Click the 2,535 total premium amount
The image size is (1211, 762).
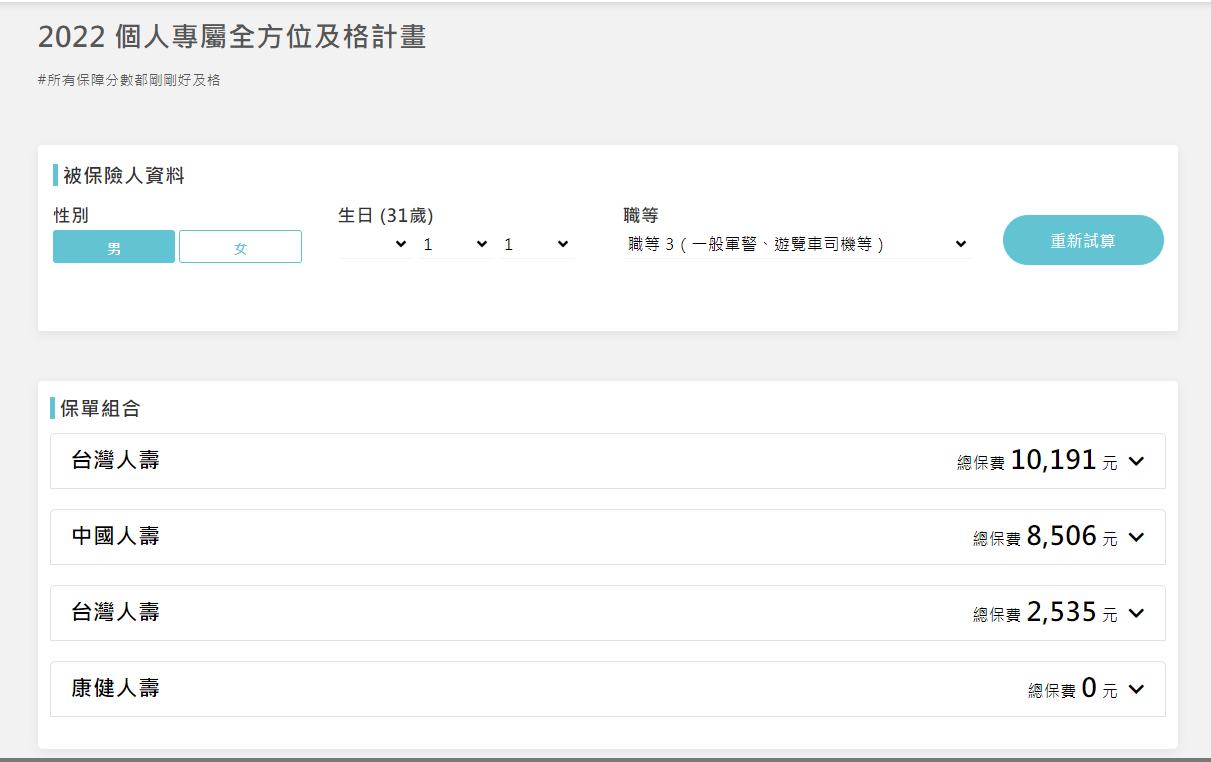click(x=1062, y=612)
